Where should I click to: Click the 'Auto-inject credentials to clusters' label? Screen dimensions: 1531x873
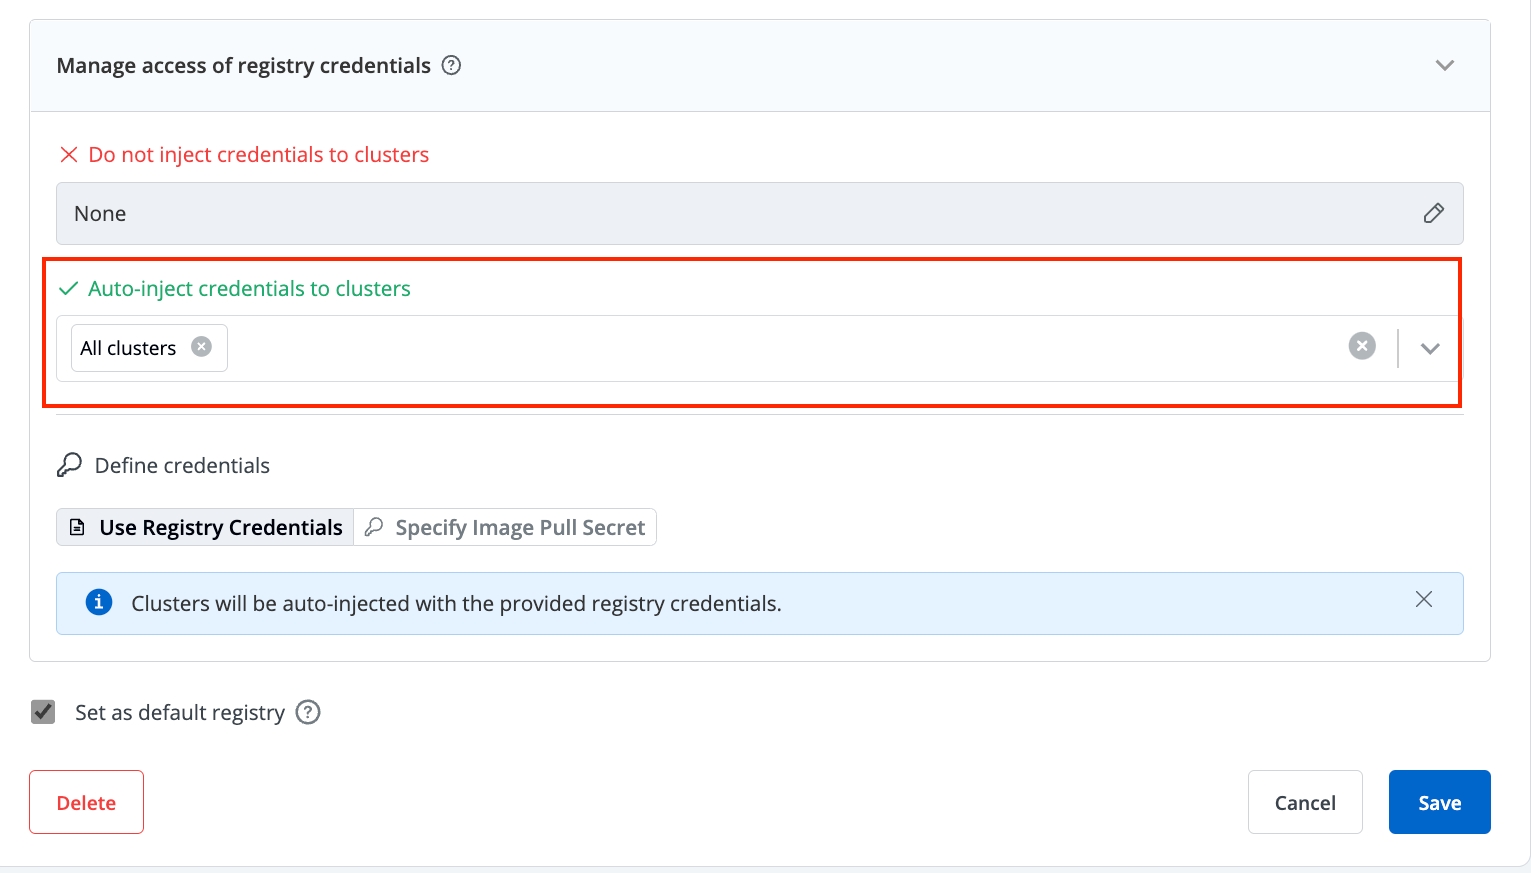pos(249,289)
